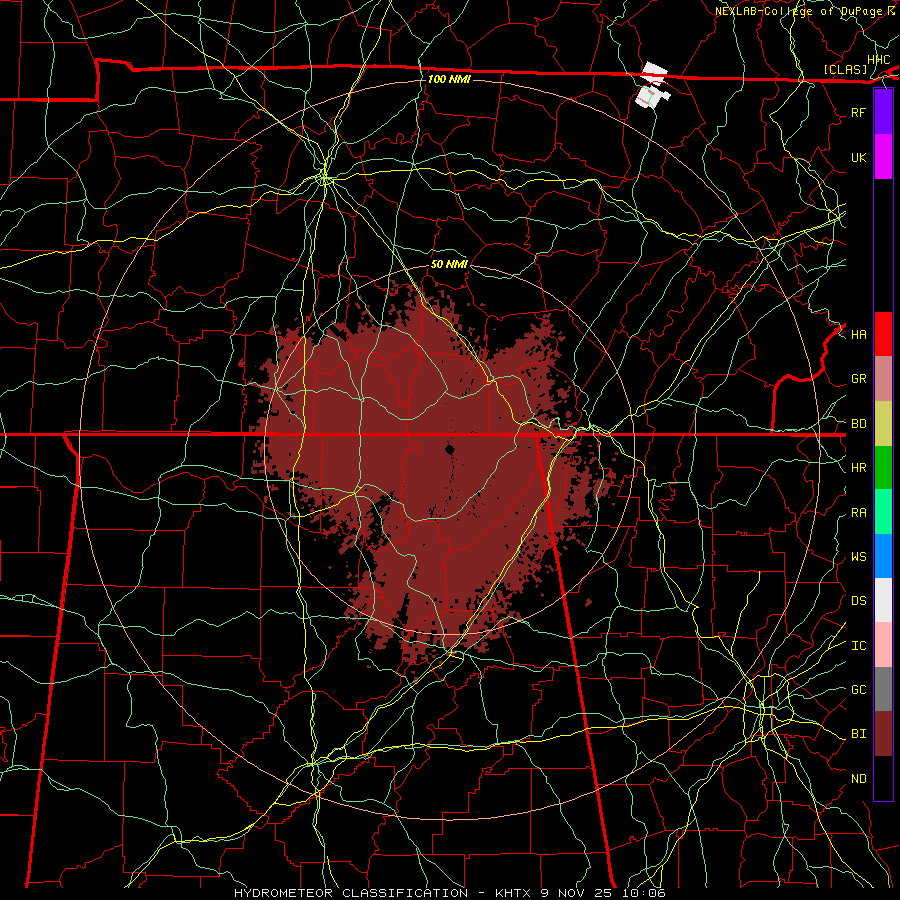Click the 'BD' legend label
Screen dimensions: 900x900
coord(859,424)
